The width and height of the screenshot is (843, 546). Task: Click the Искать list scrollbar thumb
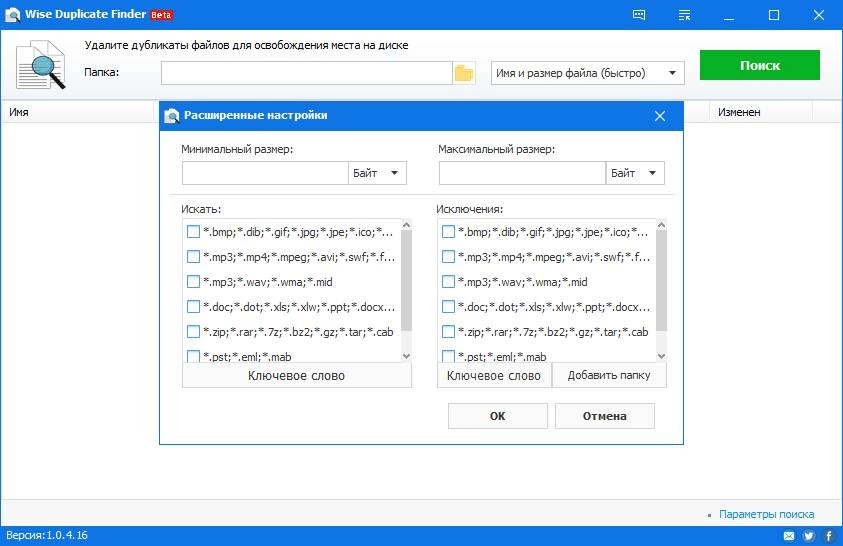pos(406,281)
